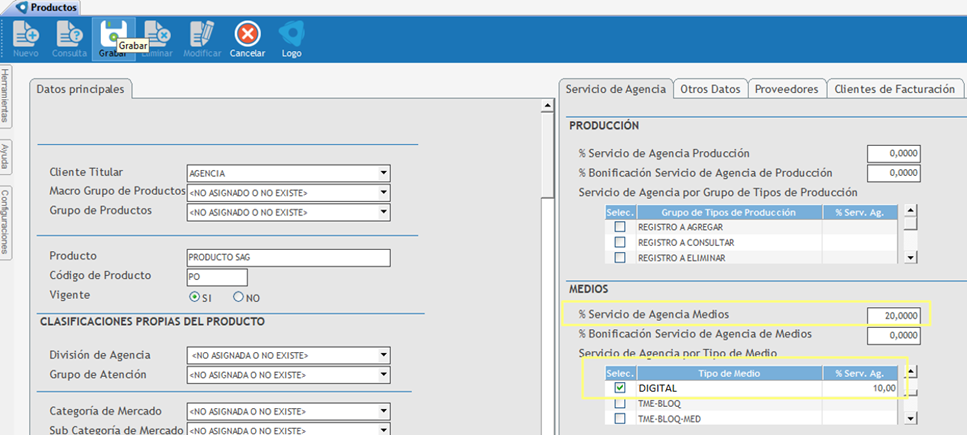The width and height of the screenshot is (967, 435).
Task: Switch to Servicio de Agencia tab
Action: tap(615, 89)
